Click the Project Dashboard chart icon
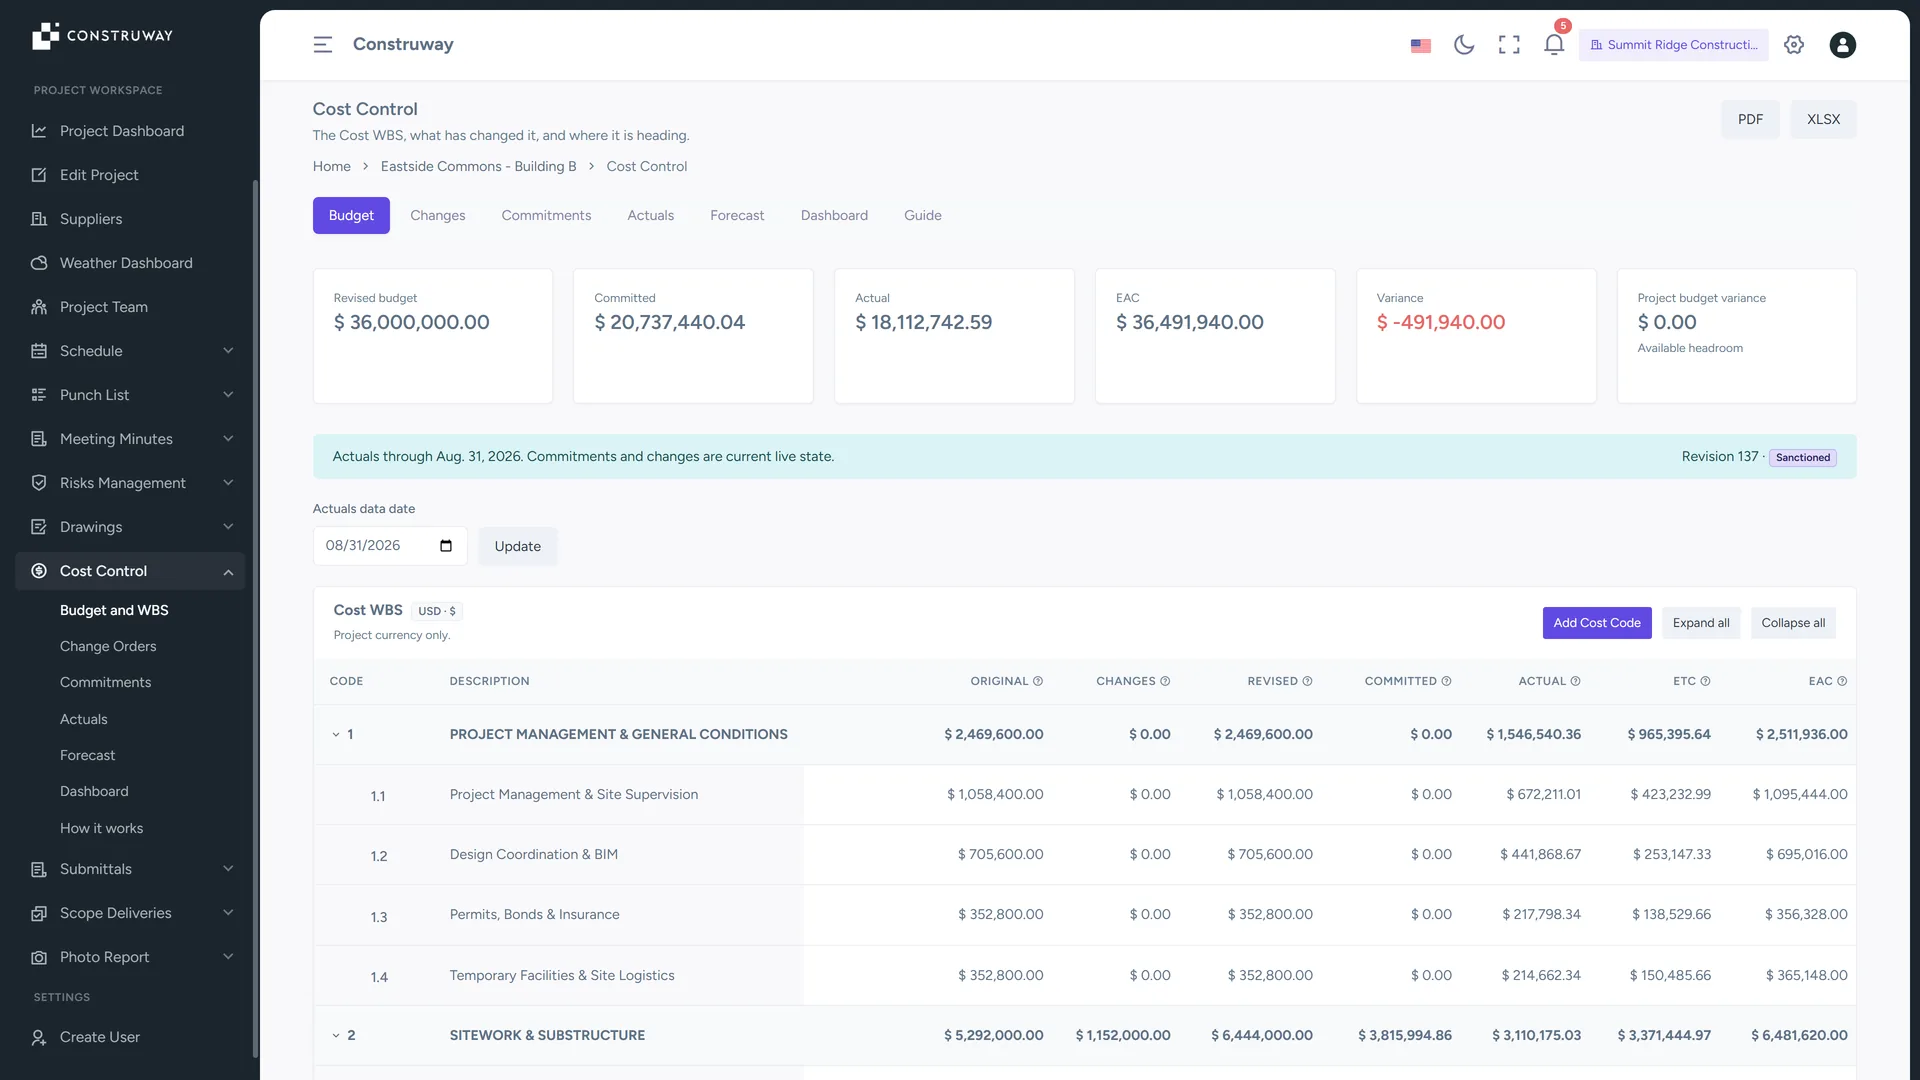The width and height of the screenshot is (1920, 1080). click(39, 131)
